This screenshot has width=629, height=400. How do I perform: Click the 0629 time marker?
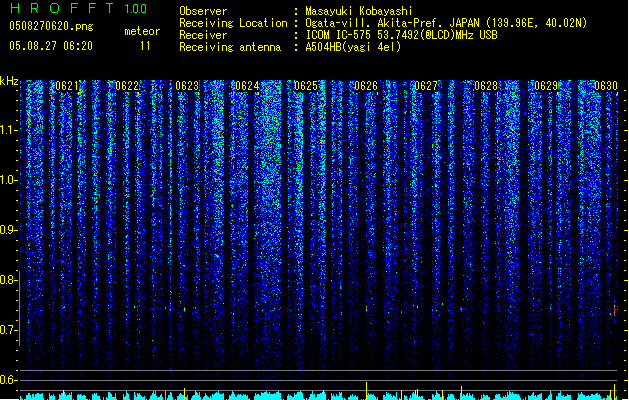pyautogui.click(x=546, y=86)
